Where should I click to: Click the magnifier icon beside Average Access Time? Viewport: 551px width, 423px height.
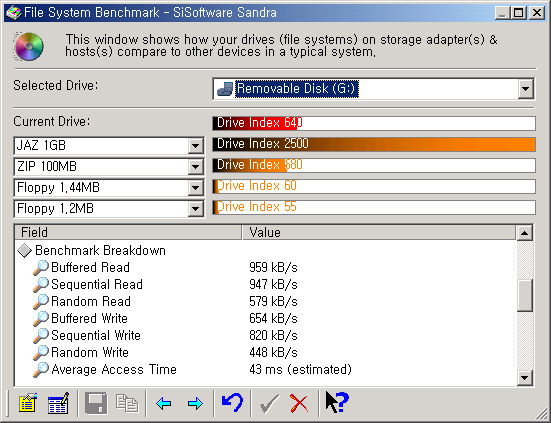click(41, 370)
